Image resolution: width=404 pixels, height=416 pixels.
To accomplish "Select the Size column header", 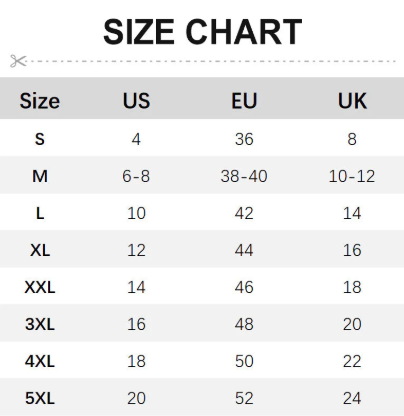I will tap(40, 101).
